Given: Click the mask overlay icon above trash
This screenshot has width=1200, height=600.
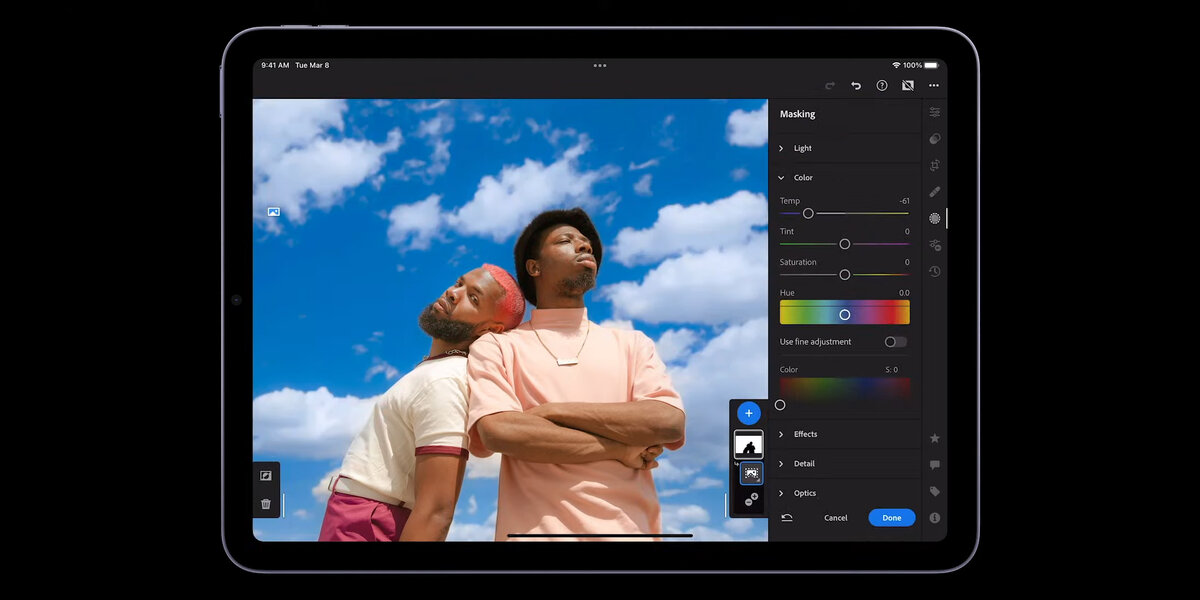Looking at the screenshot, I should (266, 476).
